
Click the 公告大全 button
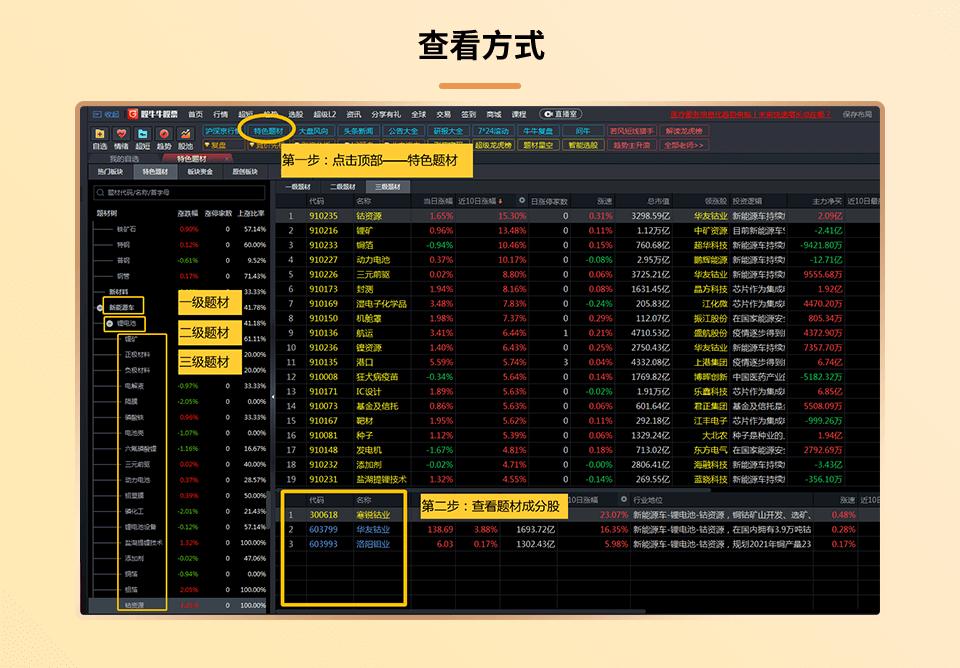point(403,131)
